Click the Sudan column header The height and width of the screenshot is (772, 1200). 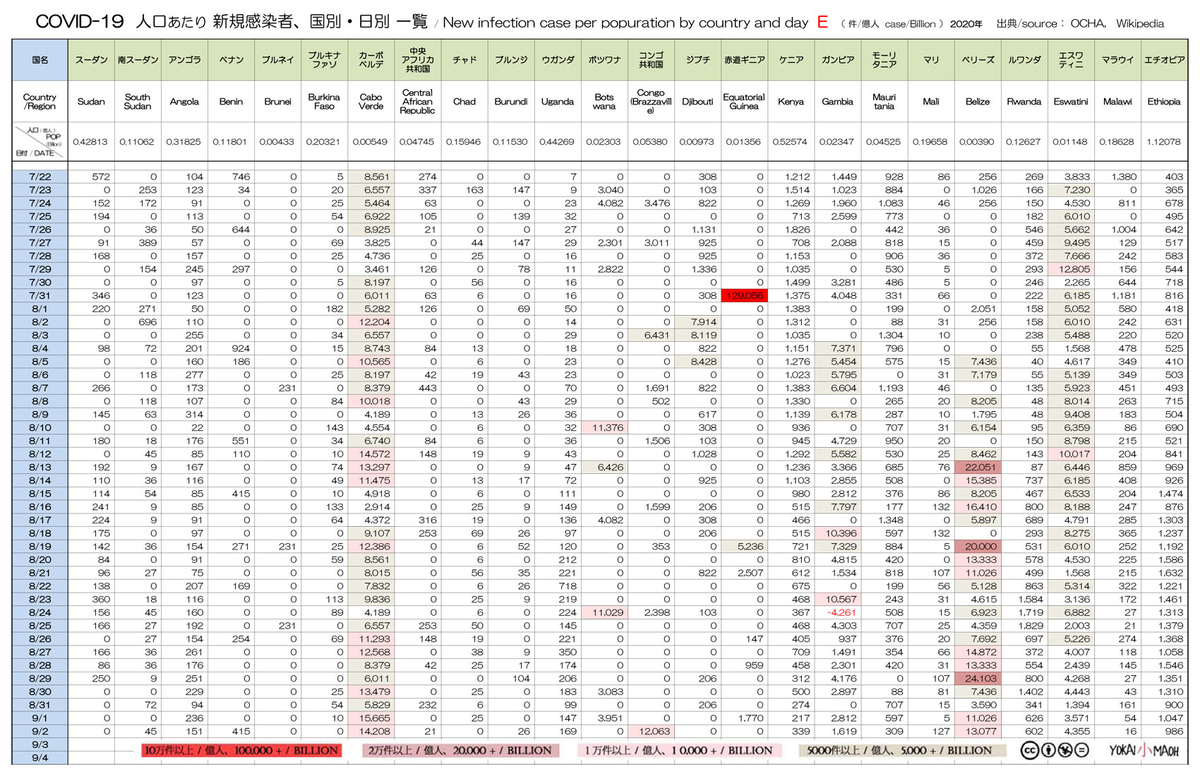91,102
